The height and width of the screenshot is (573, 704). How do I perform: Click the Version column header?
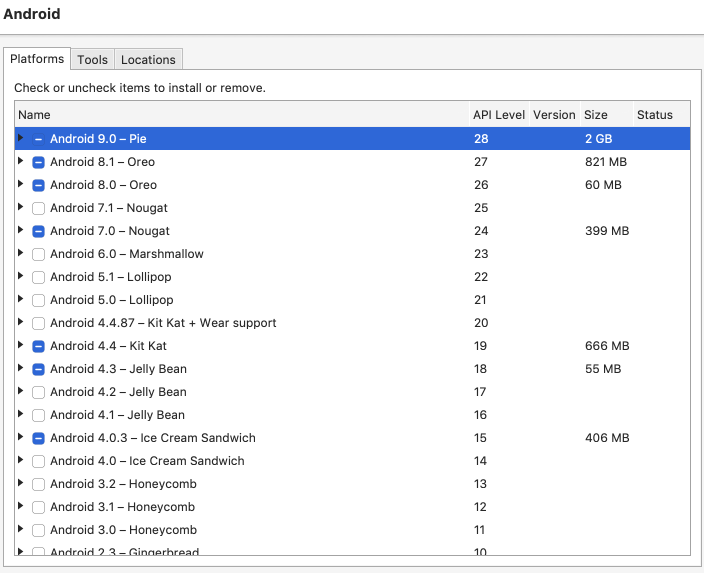554,115
